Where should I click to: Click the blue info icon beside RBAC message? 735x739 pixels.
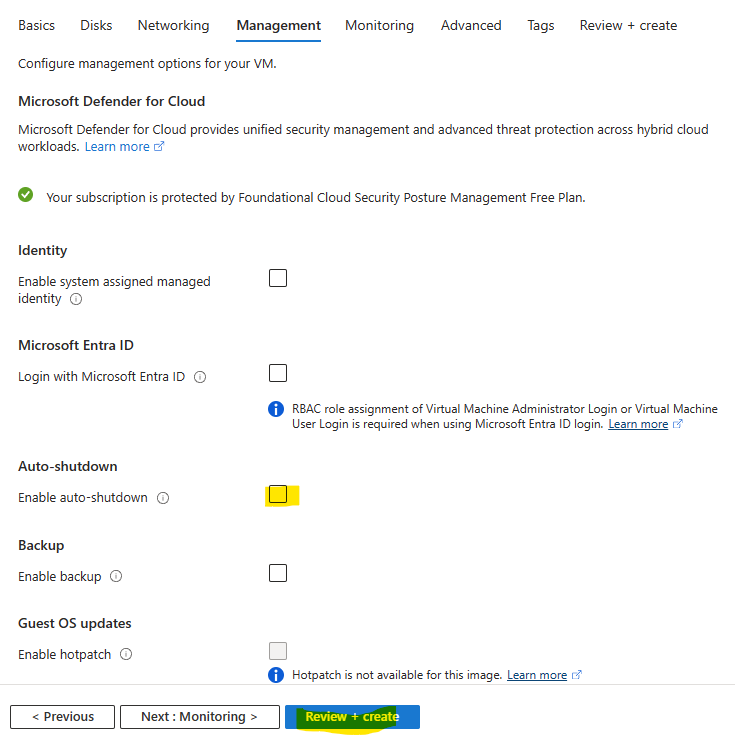[x=276, y=409]
